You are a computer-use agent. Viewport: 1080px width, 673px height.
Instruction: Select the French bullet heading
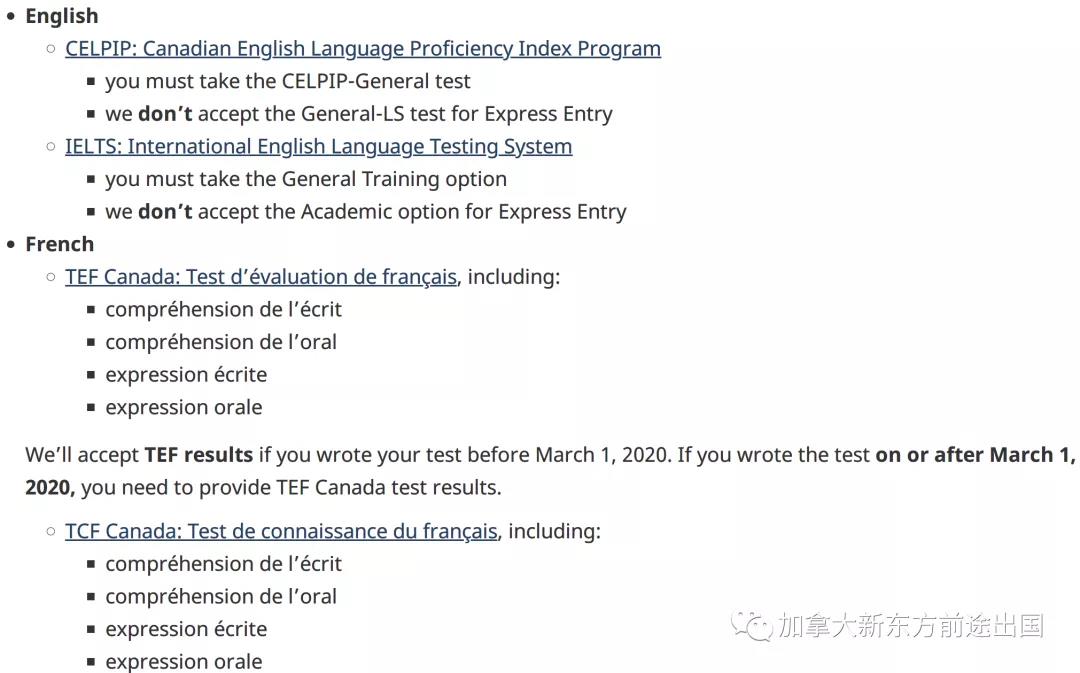(x=60, y=245)
